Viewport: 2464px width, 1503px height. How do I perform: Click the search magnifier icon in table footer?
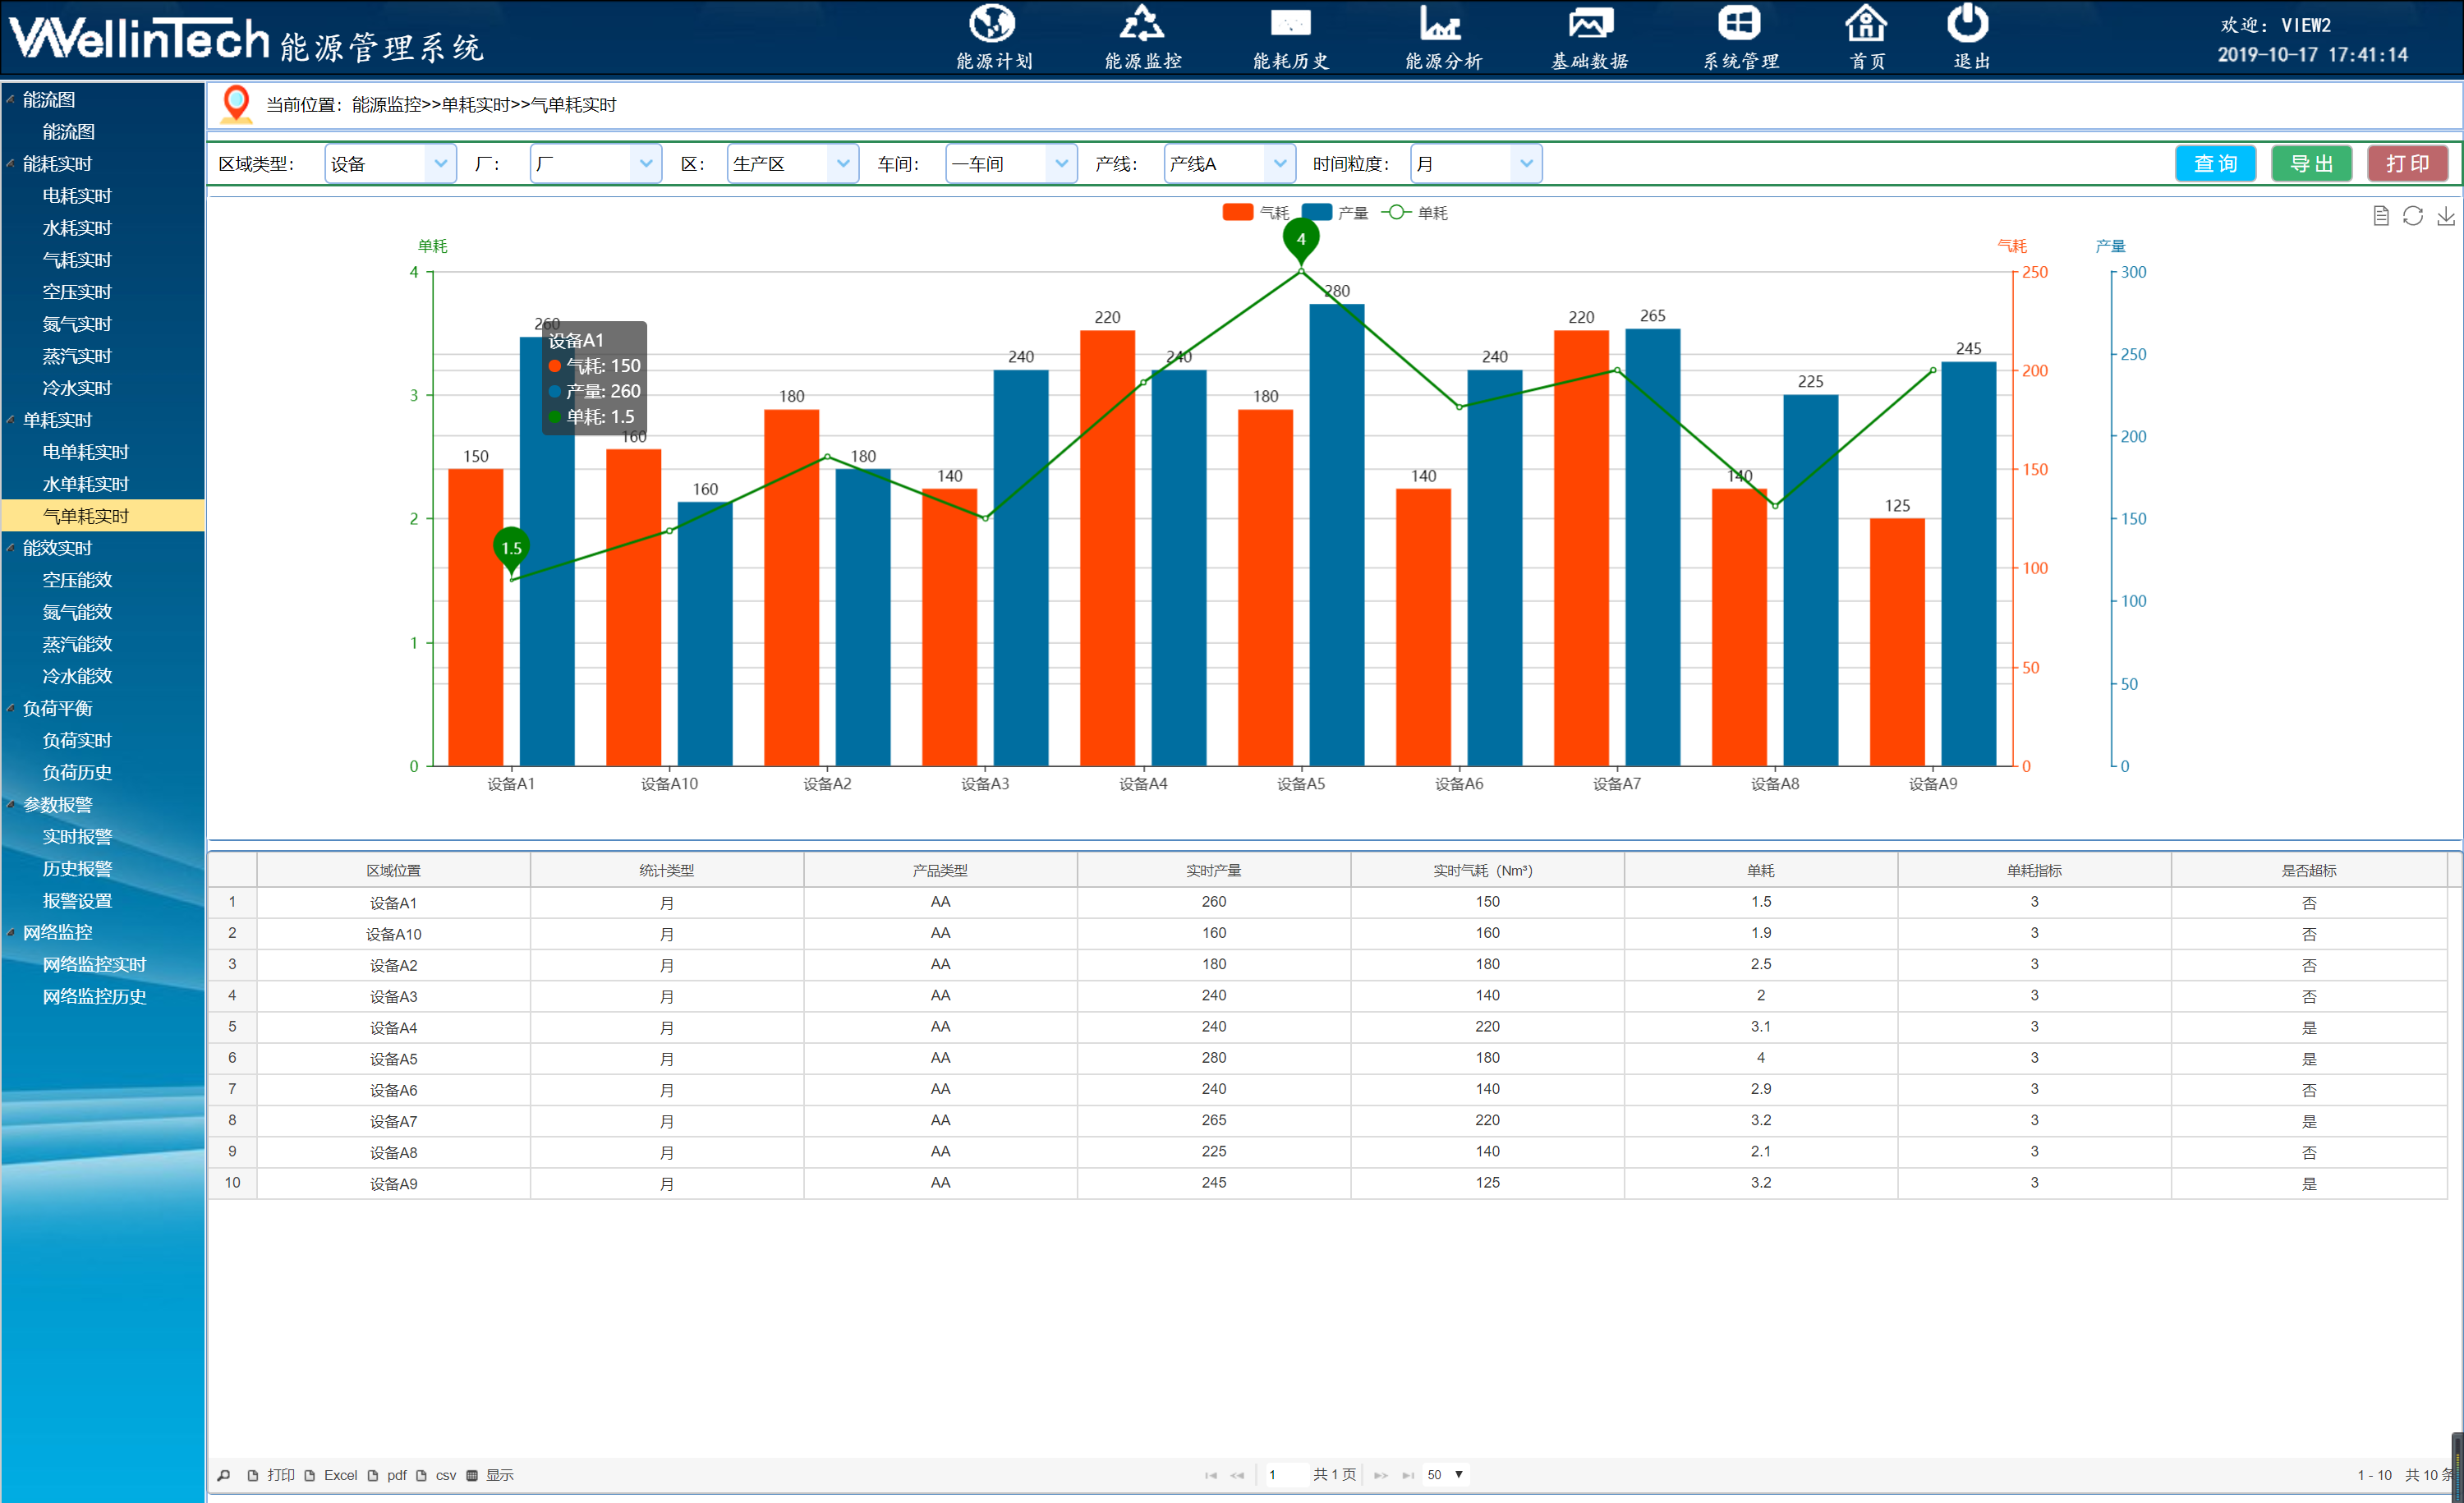[224, 1475]
